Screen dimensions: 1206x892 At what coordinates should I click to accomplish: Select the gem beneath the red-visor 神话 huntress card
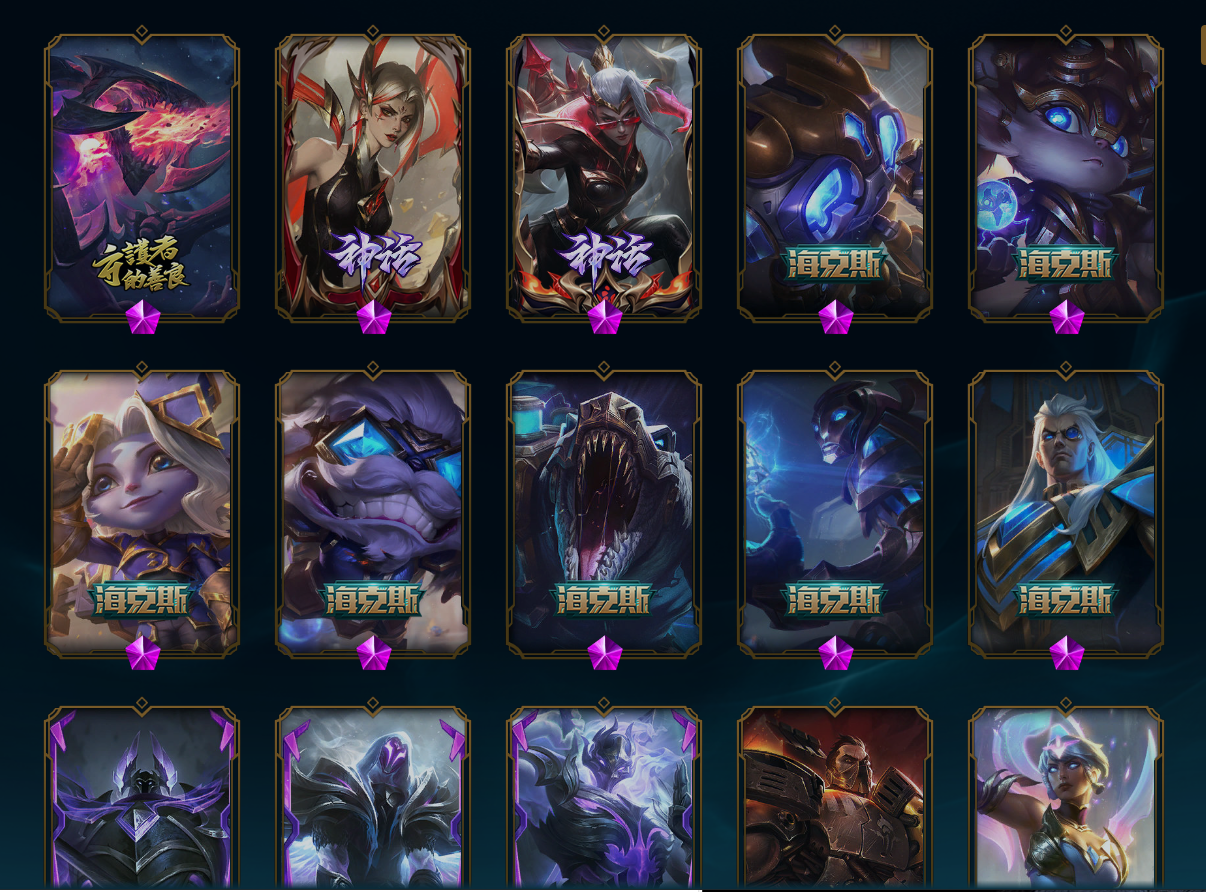tap(604, 318)
